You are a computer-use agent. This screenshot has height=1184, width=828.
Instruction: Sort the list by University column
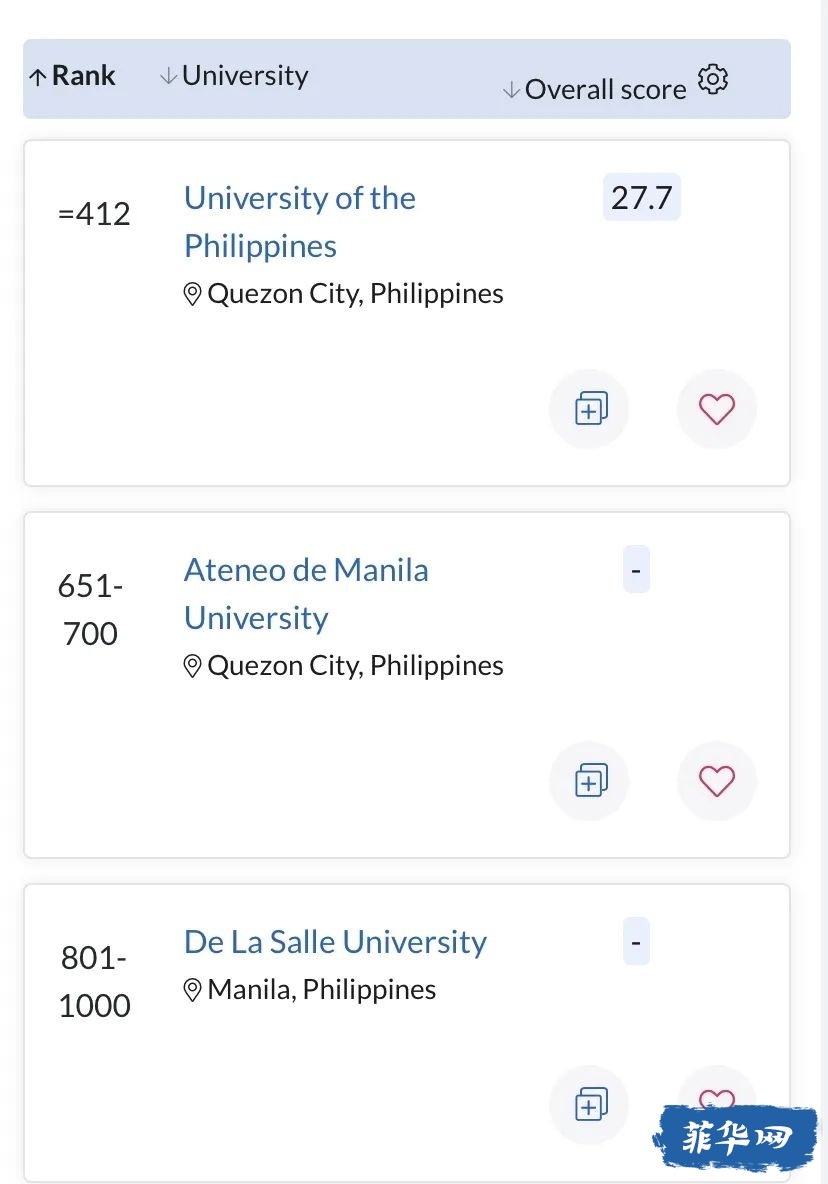pos(234,76)
